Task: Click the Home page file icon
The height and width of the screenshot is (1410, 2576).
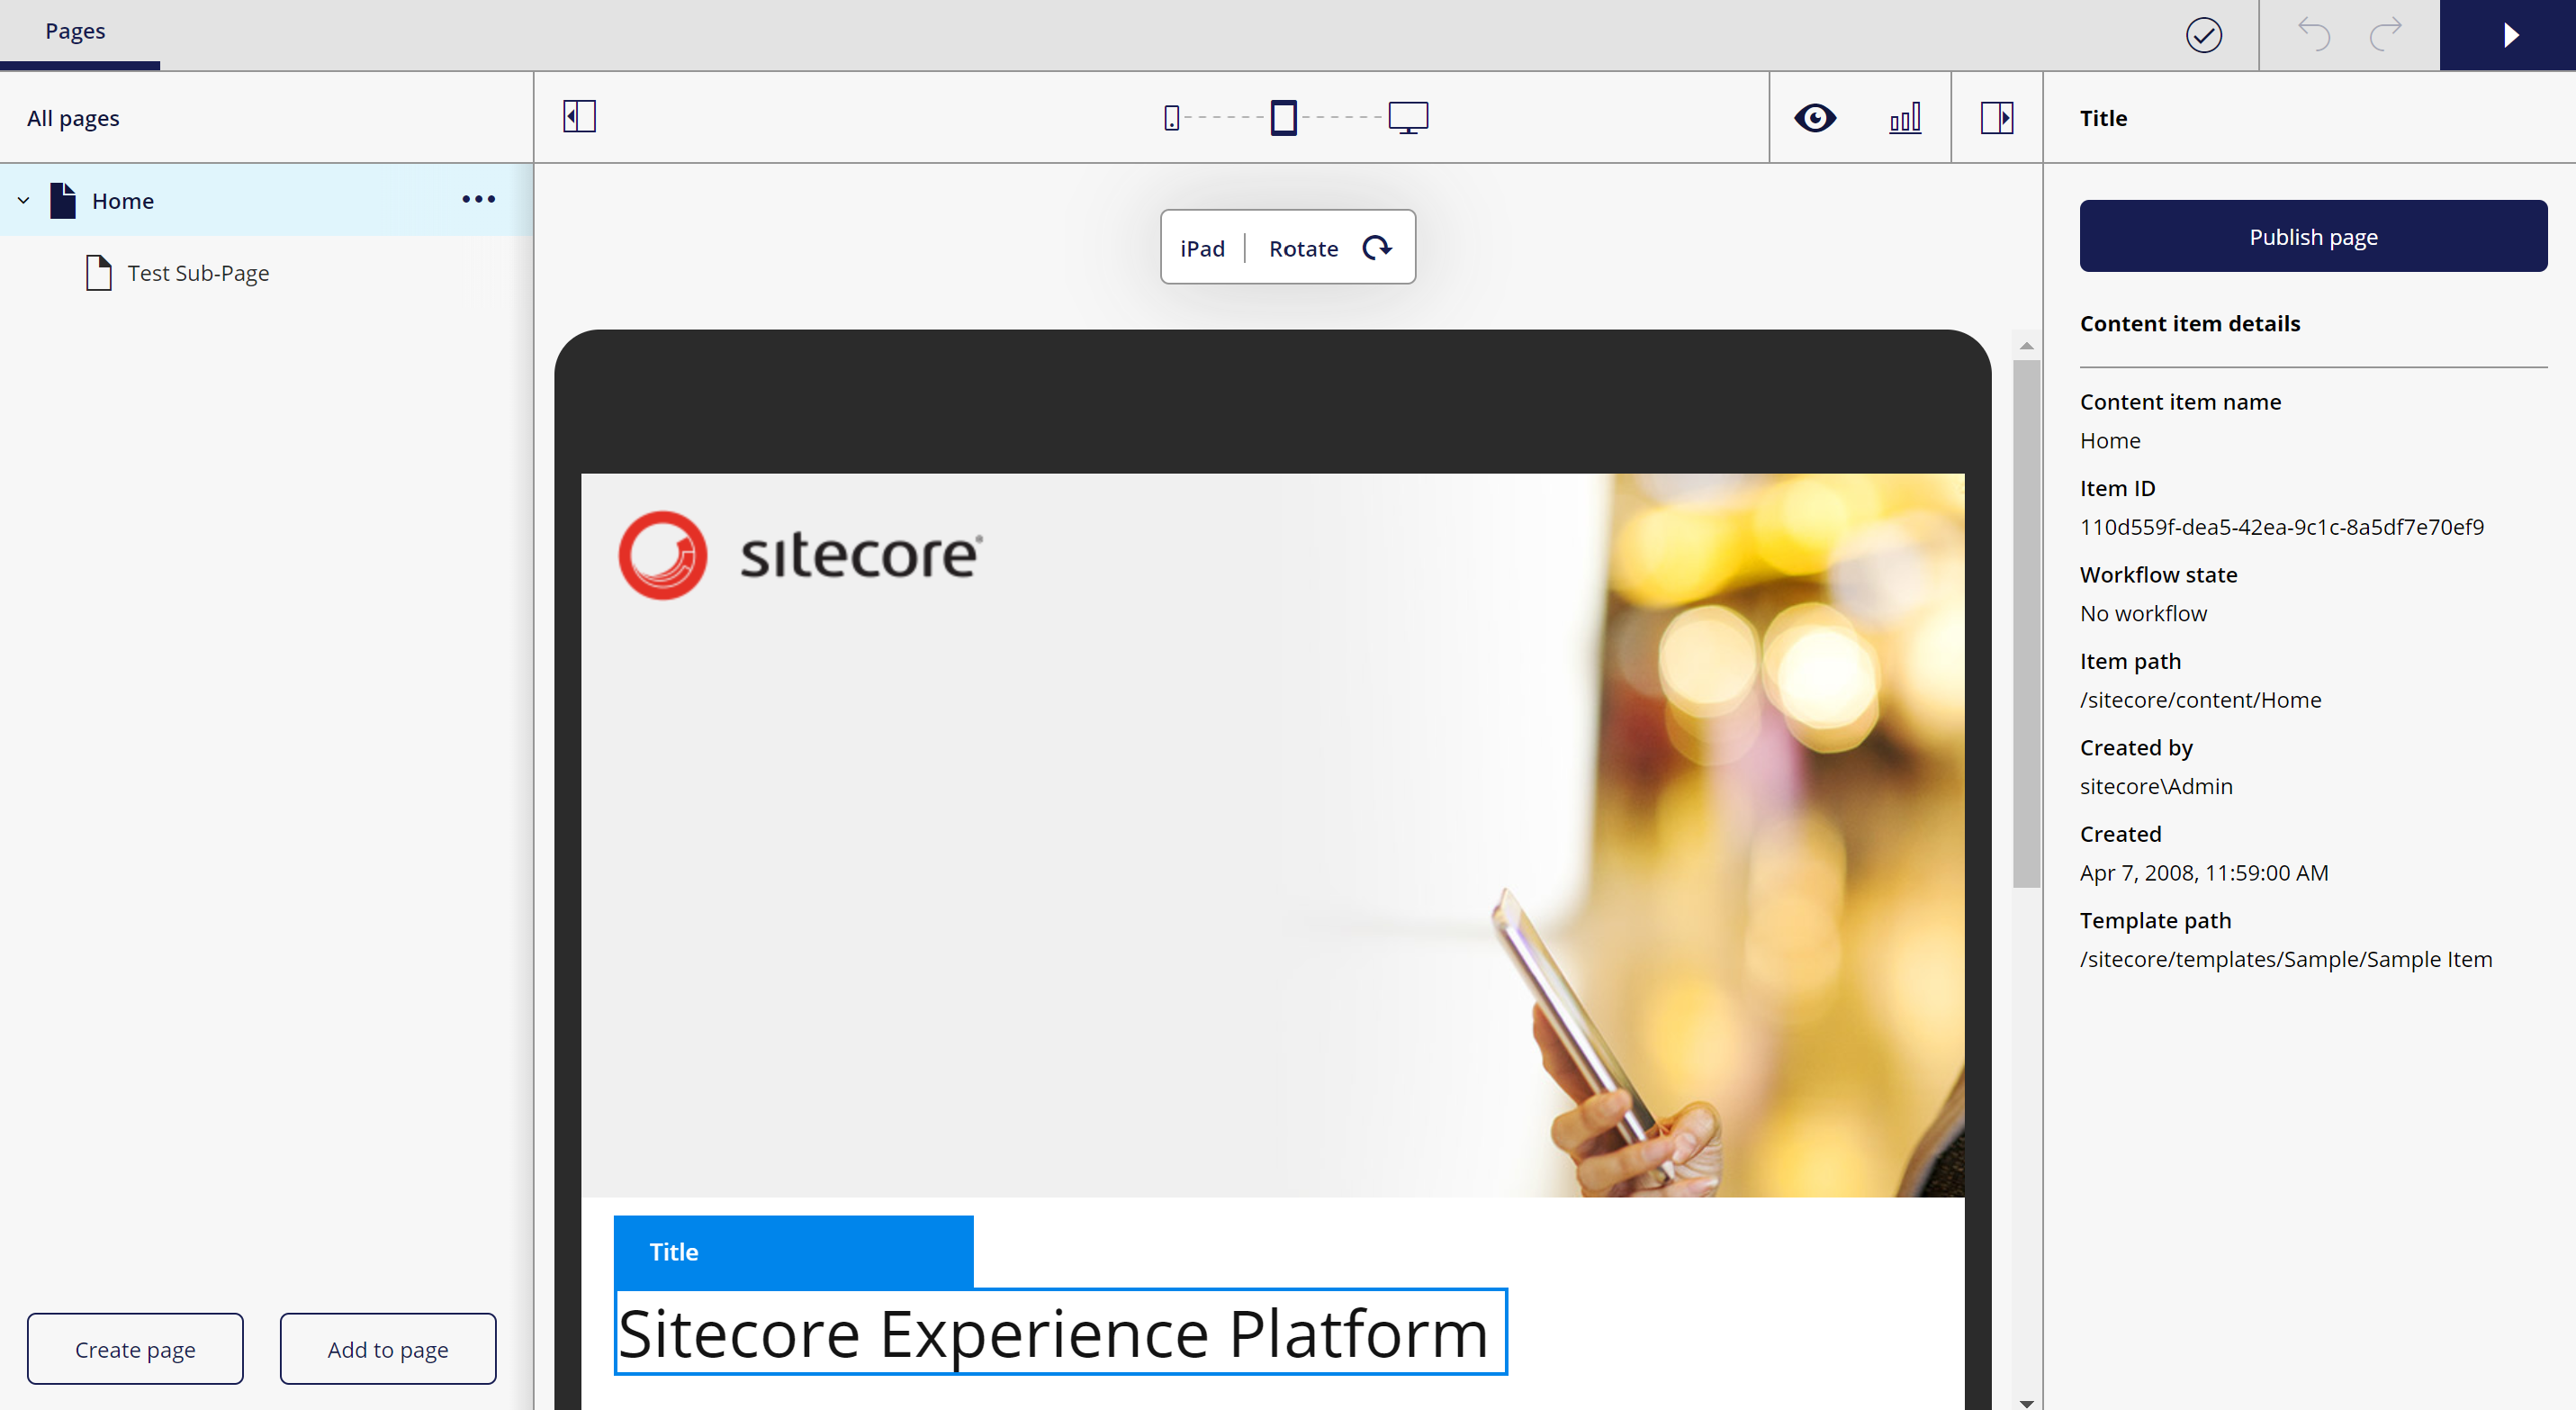Action: (x=63, y=200)
